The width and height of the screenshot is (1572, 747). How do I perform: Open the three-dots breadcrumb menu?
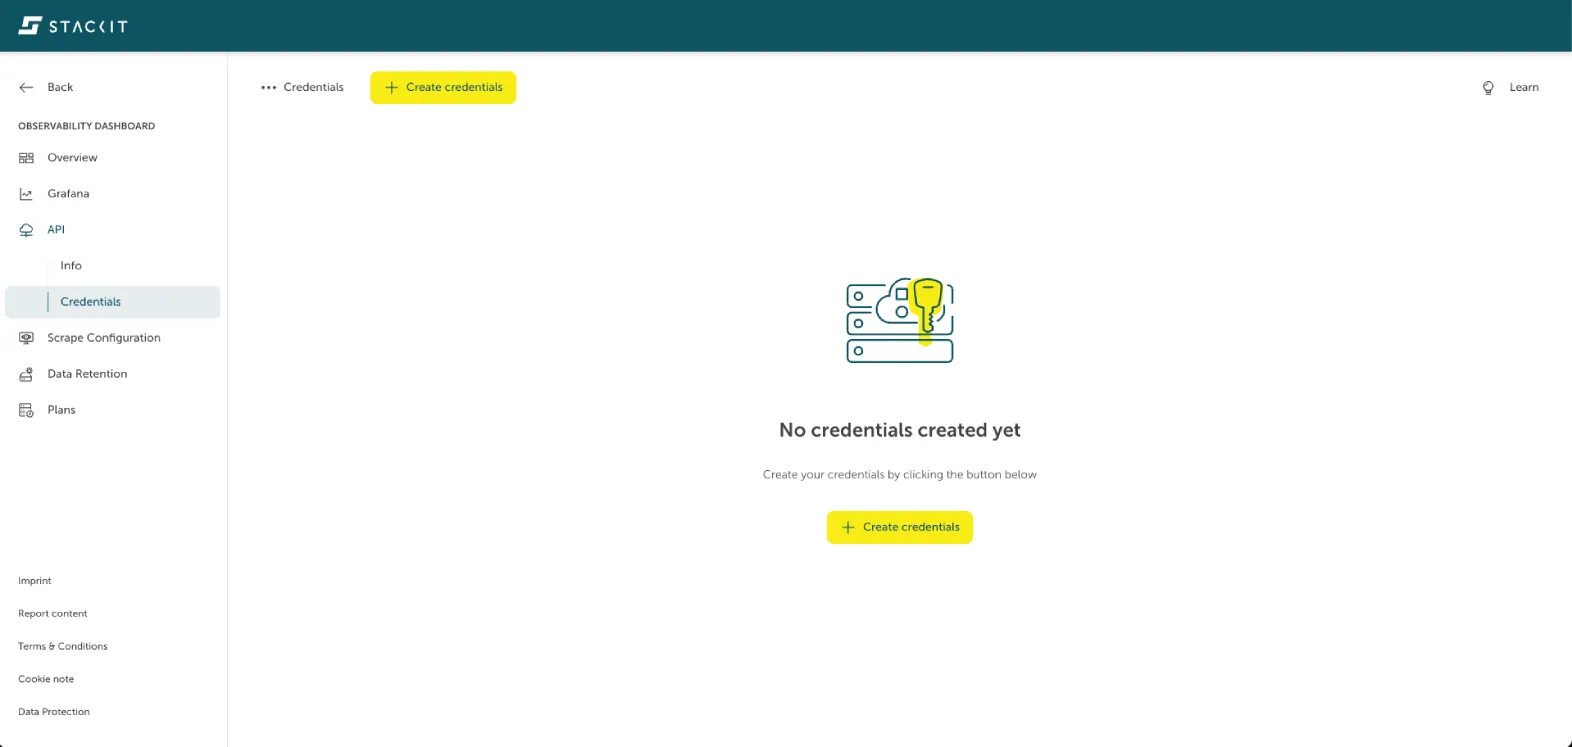(x=268, y=88)
